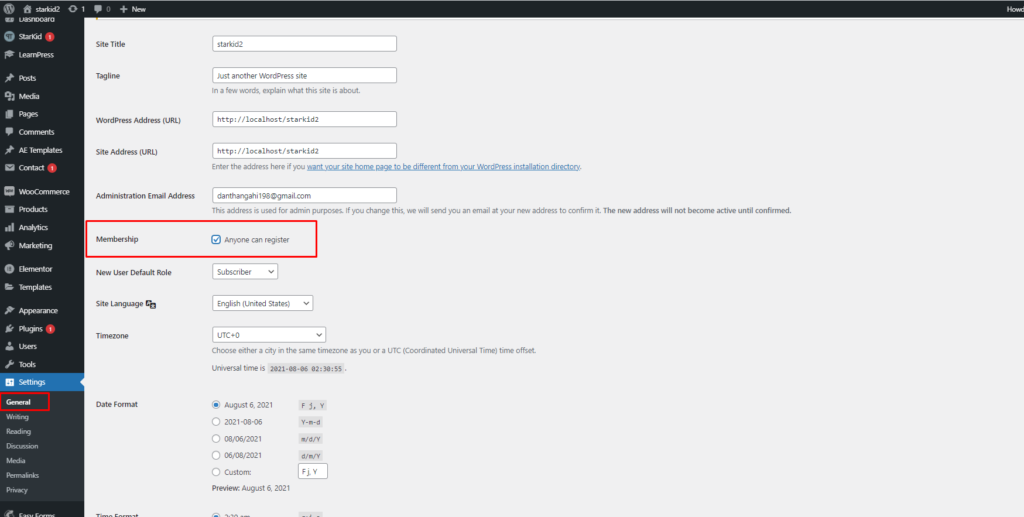Click the LearnPress graduation cap icon
Viewport: 1024px width, 517px height.
tap(9, 55)
